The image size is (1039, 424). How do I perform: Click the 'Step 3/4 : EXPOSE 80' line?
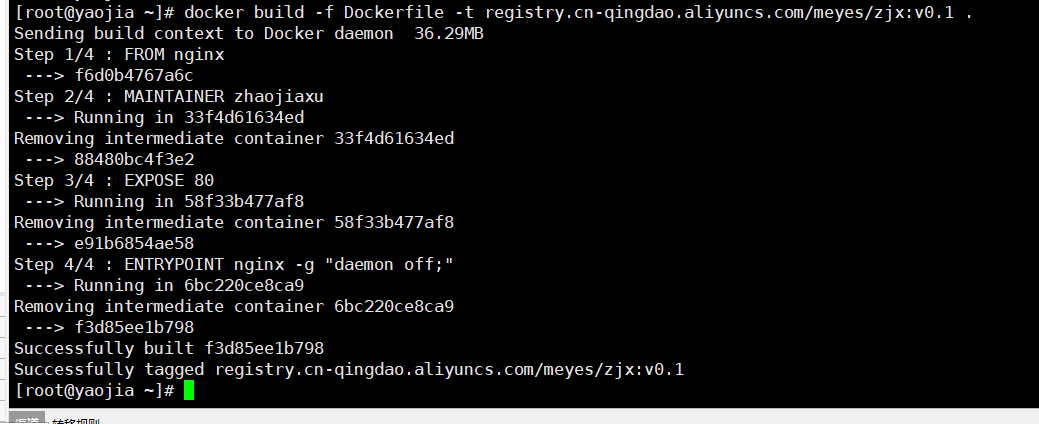click(x=114, y=180)
